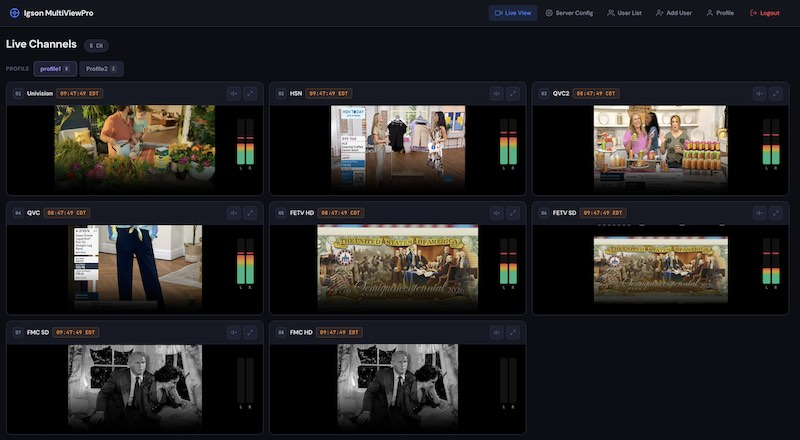800x440 pixels.
Task: Mute audio on the FETV SD channel
Action: pyautogui.click(x=760, y=213)
